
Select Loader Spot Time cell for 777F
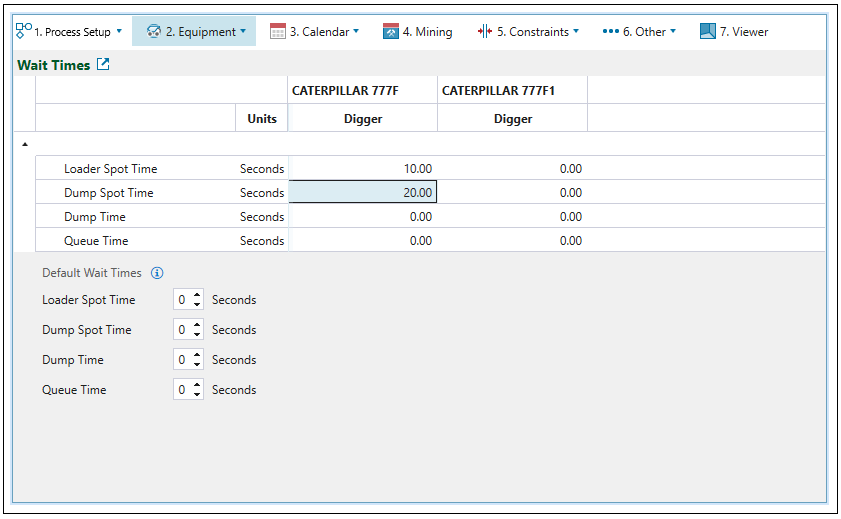[362, 169]
